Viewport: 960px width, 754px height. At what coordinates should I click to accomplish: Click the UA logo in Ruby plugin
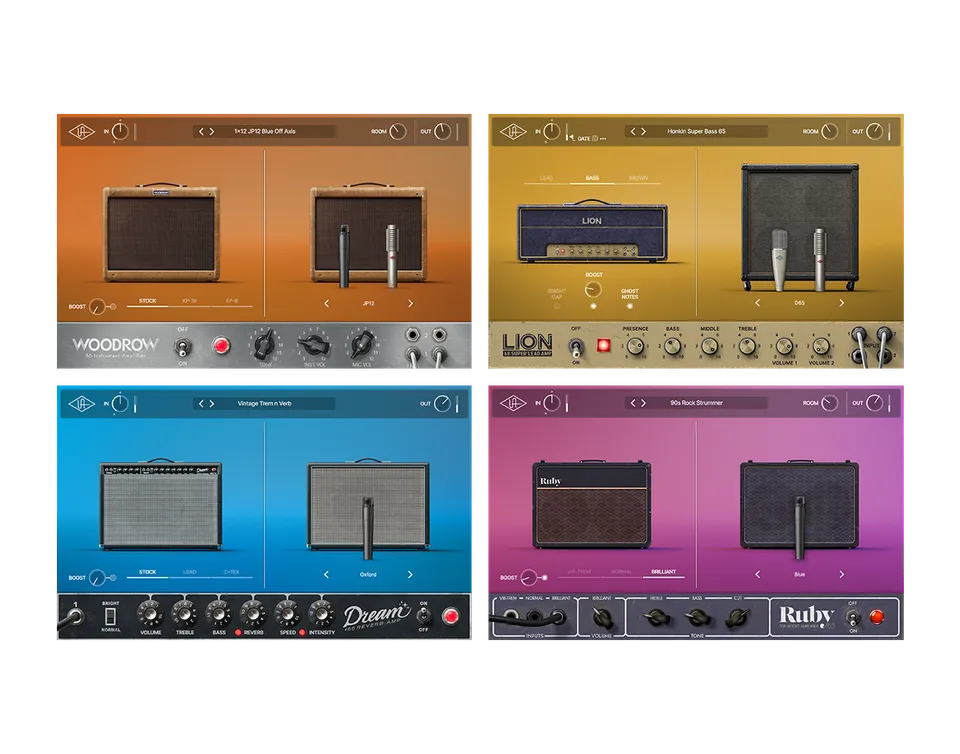pyautogui.click(x=512, y=403)
